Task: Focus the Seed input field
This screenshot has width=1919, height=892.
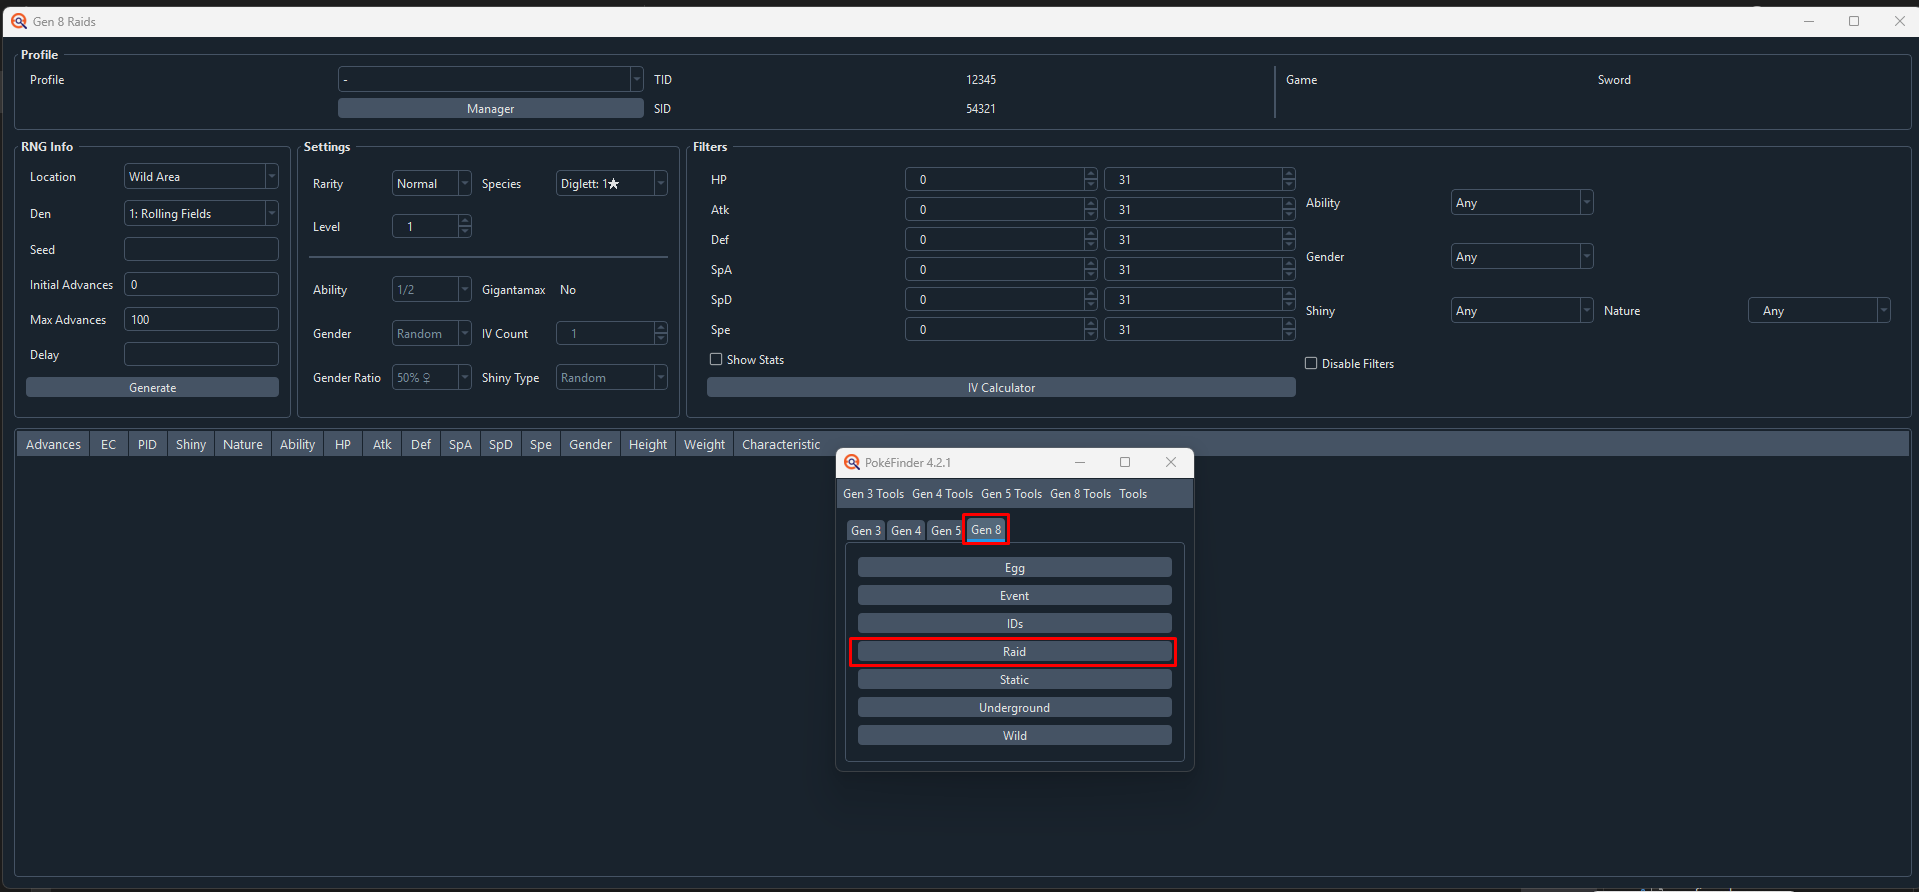Action: [x=201, y=249]
